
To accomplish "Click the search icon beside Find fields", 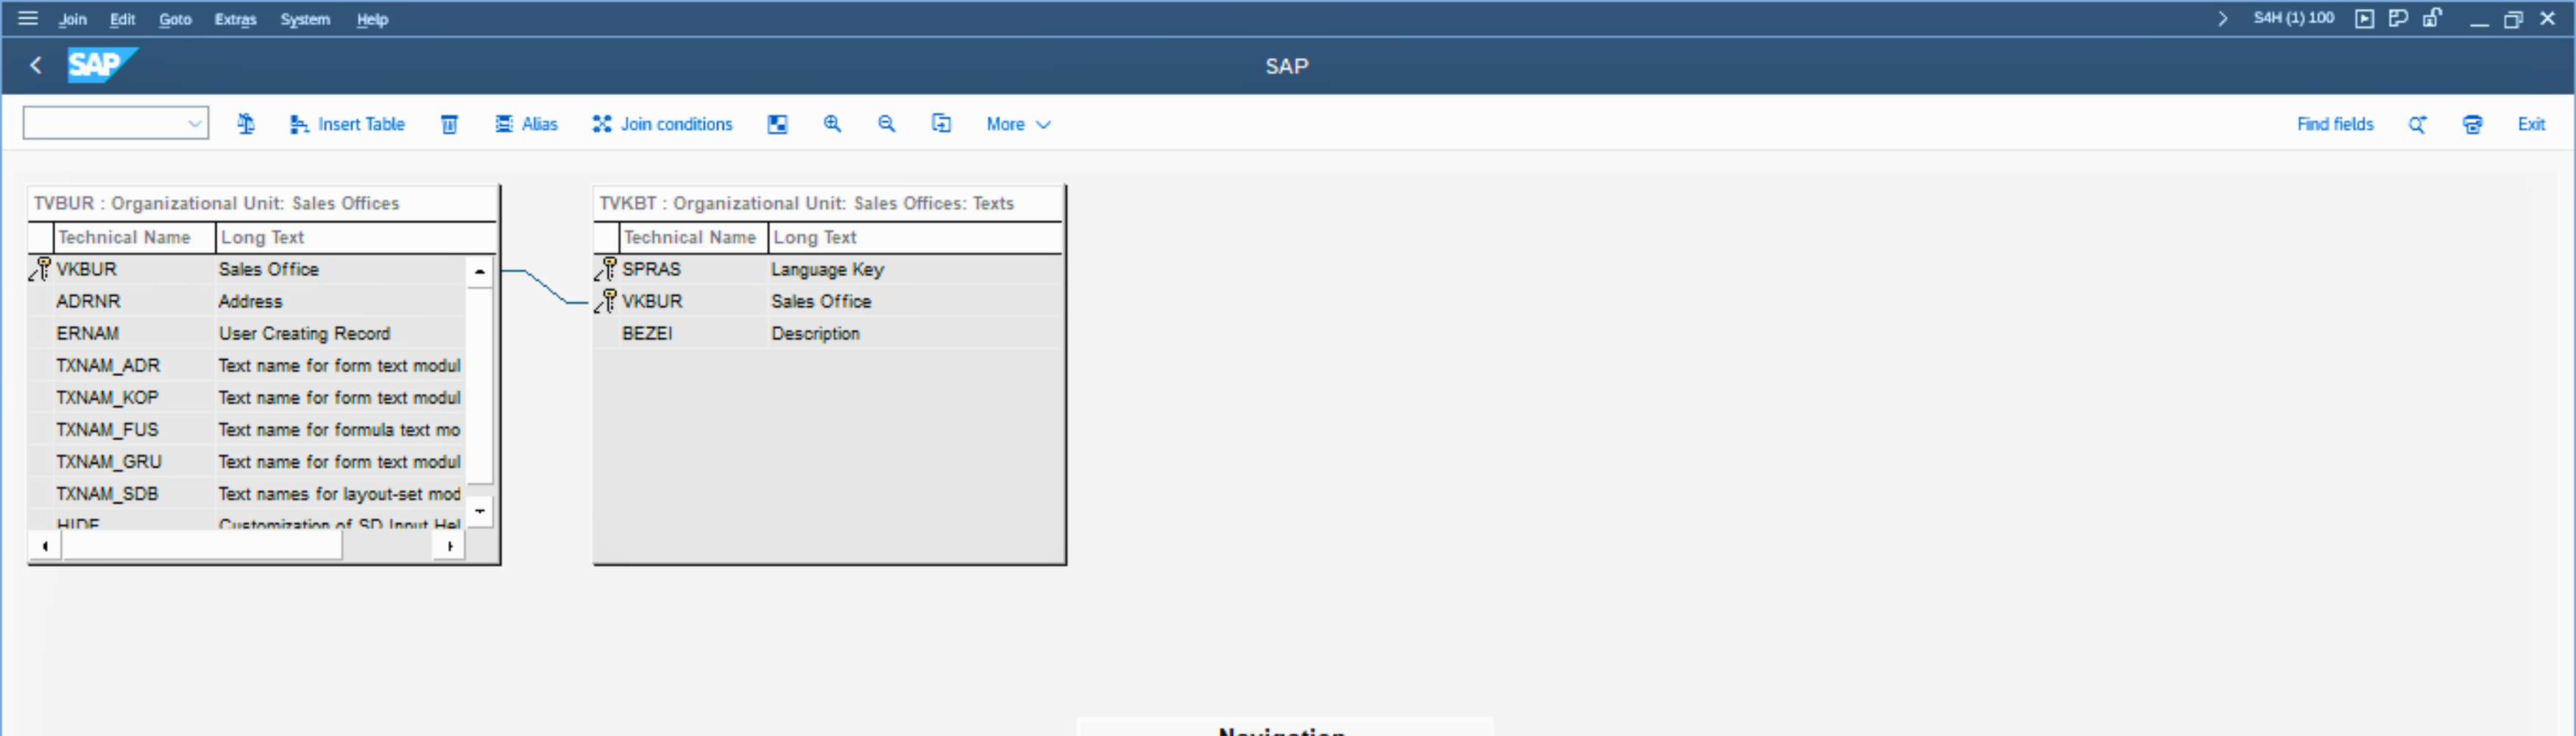I will click(2417, 124).
